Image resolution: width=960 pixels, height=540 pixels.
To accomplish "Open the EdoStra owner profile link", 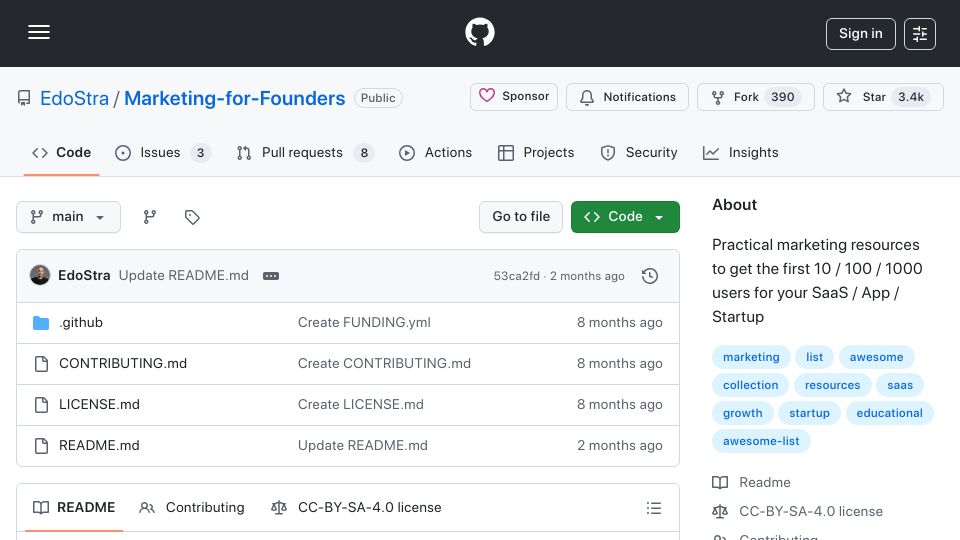I will pyautogui.click(x=74, y=98).
